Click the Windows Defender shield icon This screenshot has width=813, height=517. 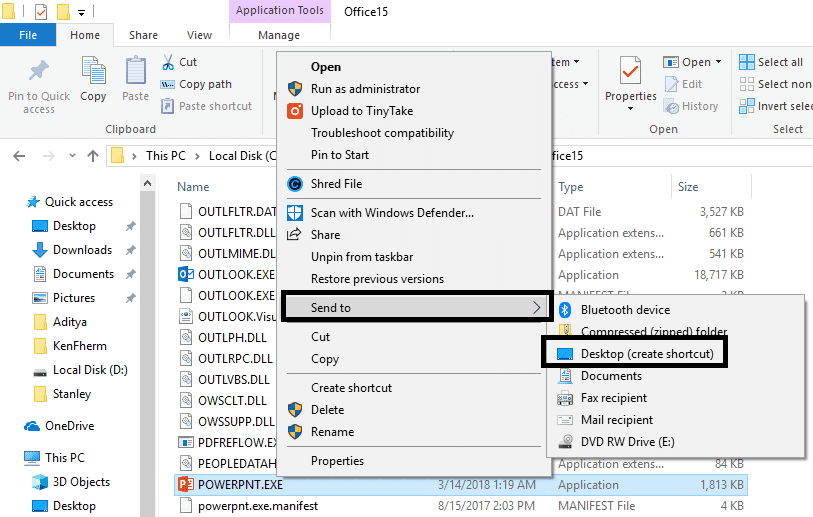[295, 213]
